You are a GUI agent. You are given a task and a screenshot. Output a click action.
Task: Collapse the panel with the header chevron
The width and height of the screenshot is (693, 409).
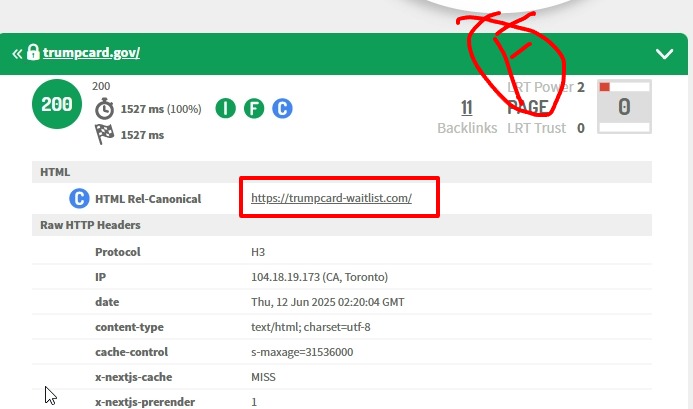[x=664, y=54]
